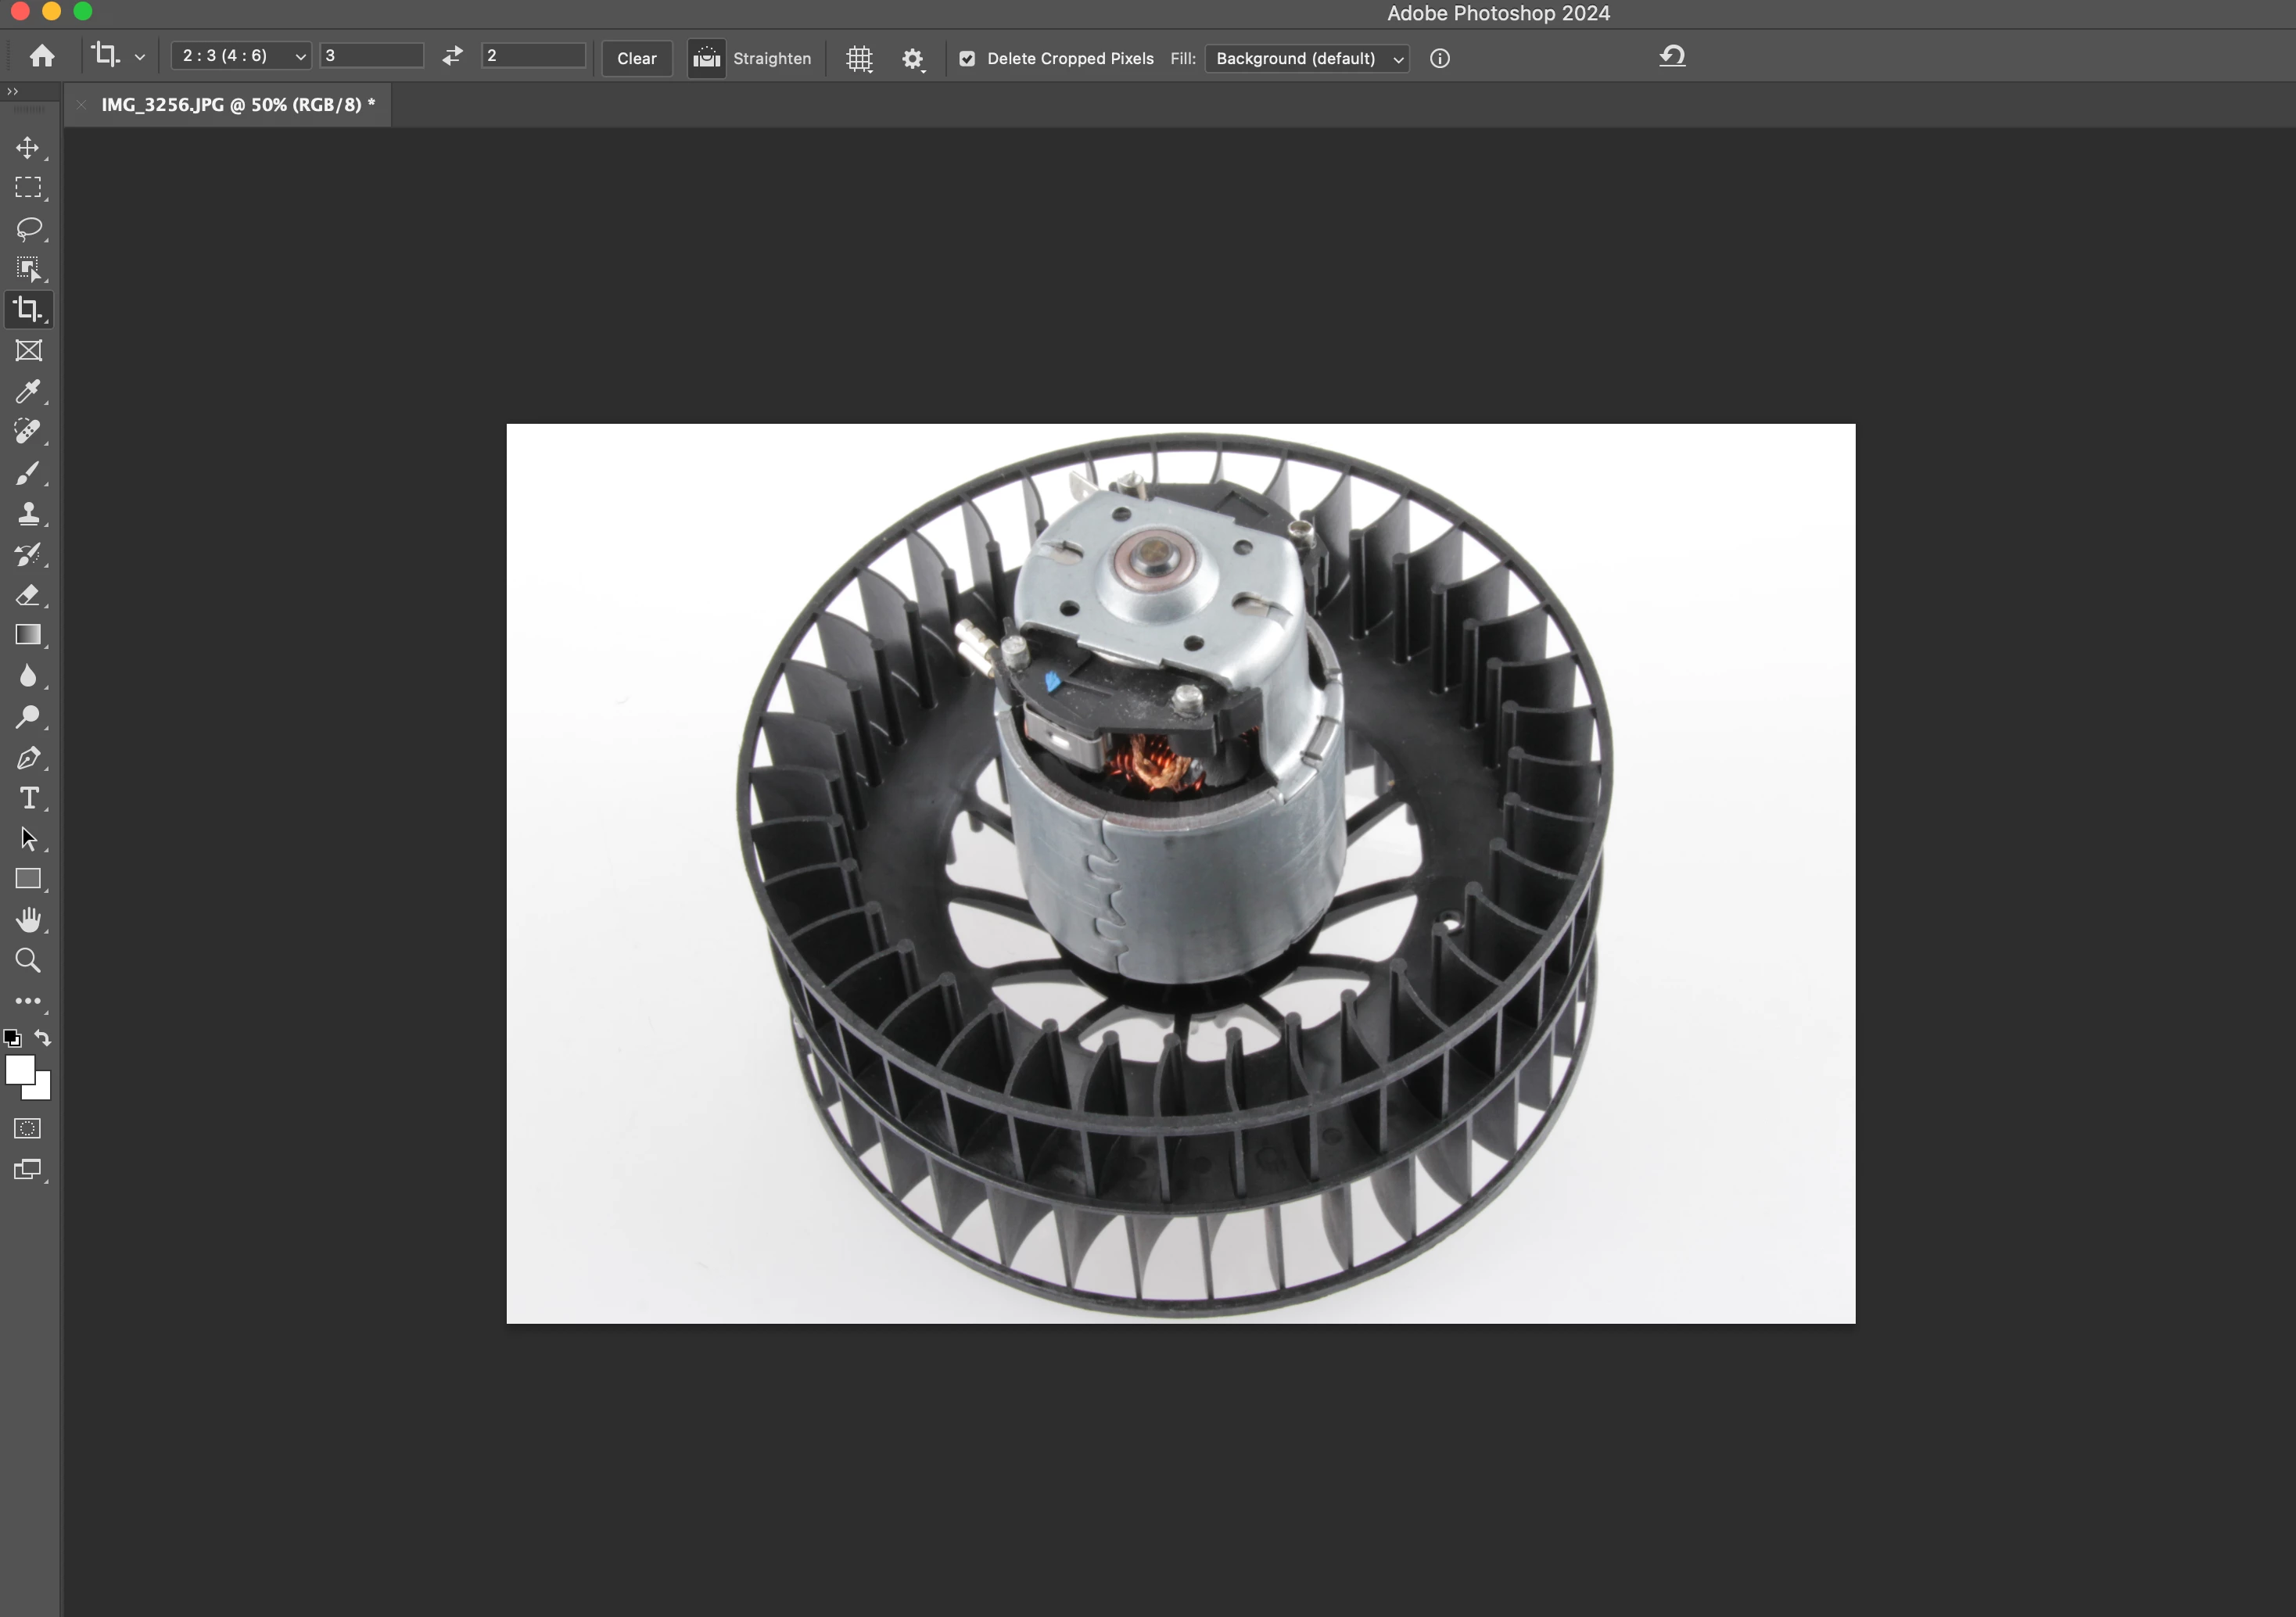Select the Lasso tool
The image size is (2296, 1617).
28,229
